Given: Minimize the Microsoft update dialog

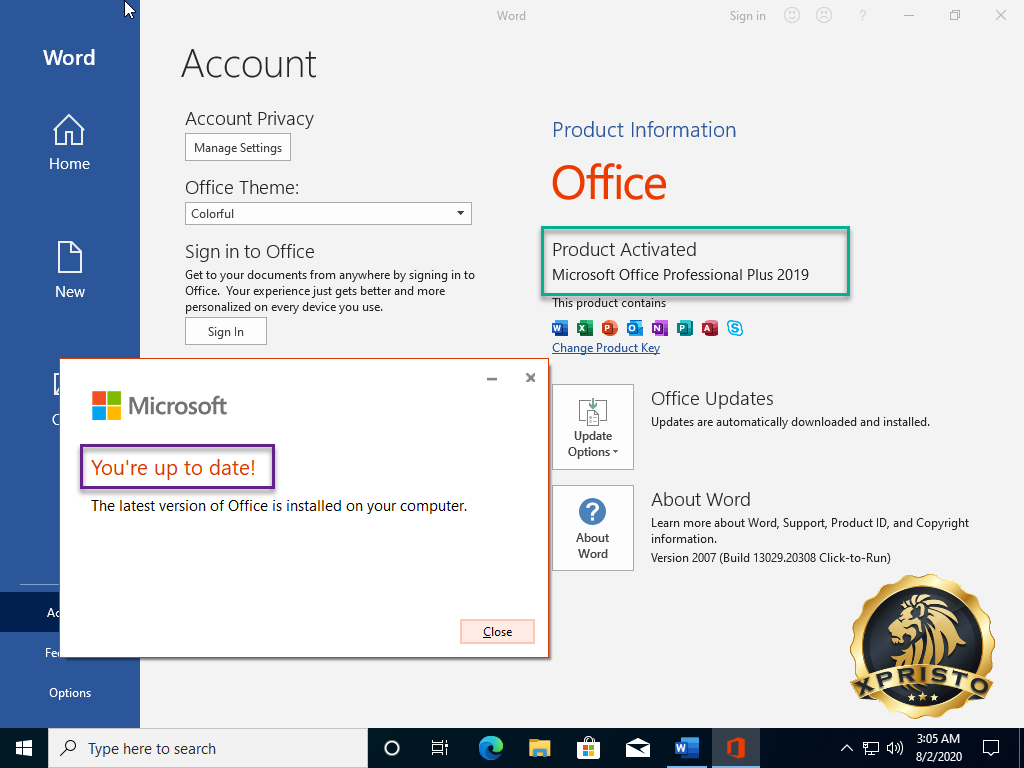Looking at the screenshot, I should 492,378.
